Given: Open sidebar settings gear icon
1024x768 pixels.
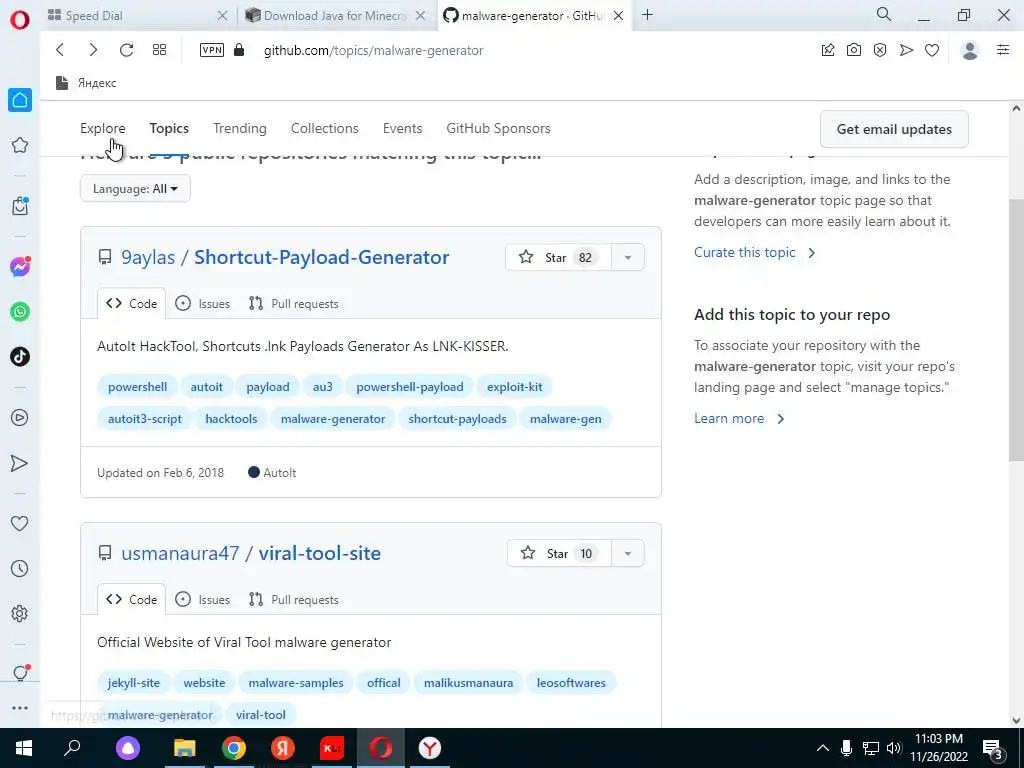Looking at the screenshot, I should tap(20, 614).
